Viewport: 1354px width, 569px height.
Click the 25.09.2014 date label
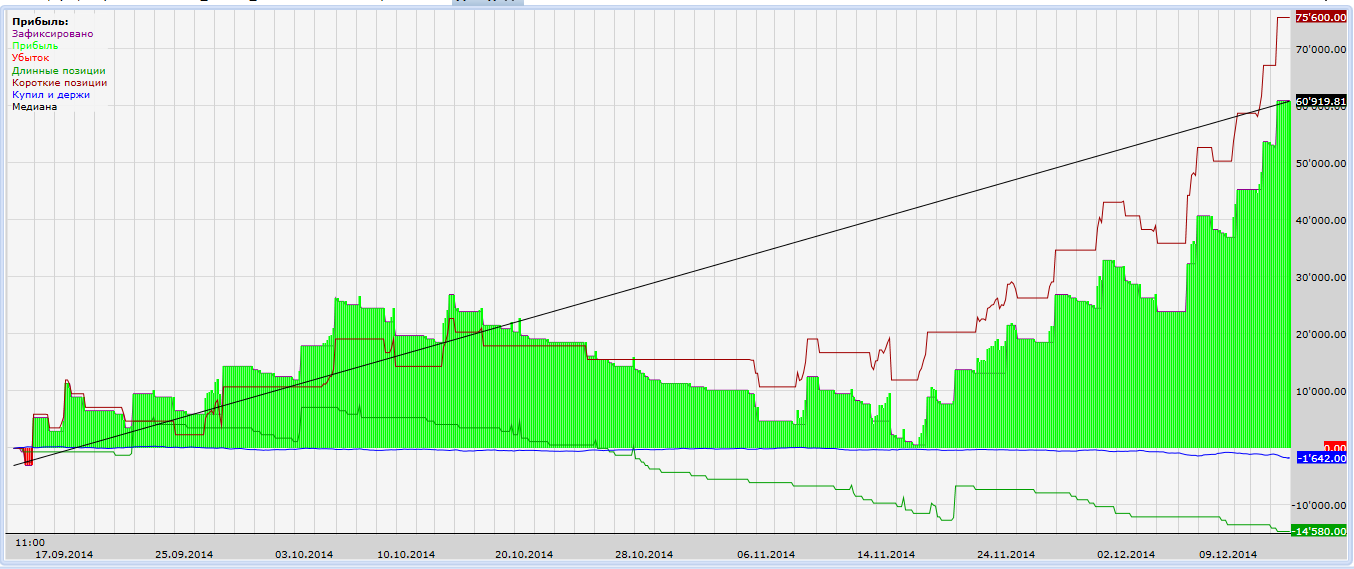click(184, 554)
